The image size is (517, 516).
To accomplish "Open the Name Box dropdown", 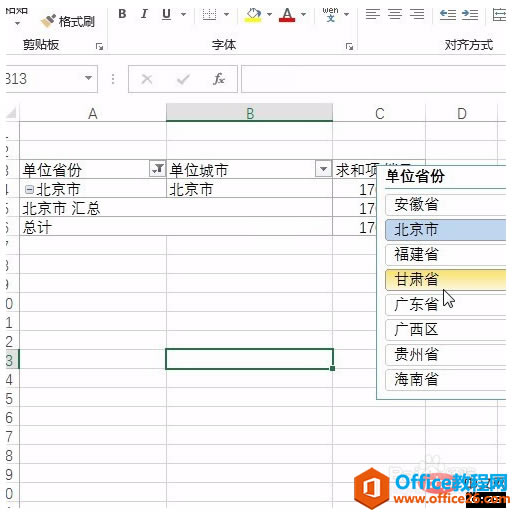I will [88, 78].
